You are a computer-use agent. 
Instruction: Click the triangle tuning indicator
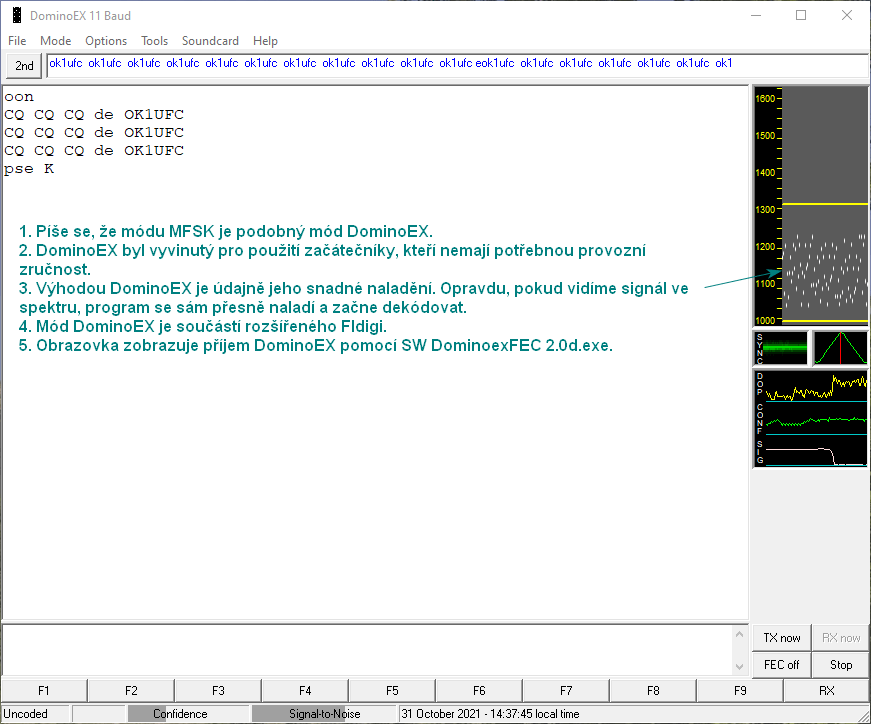click(840, 348)
